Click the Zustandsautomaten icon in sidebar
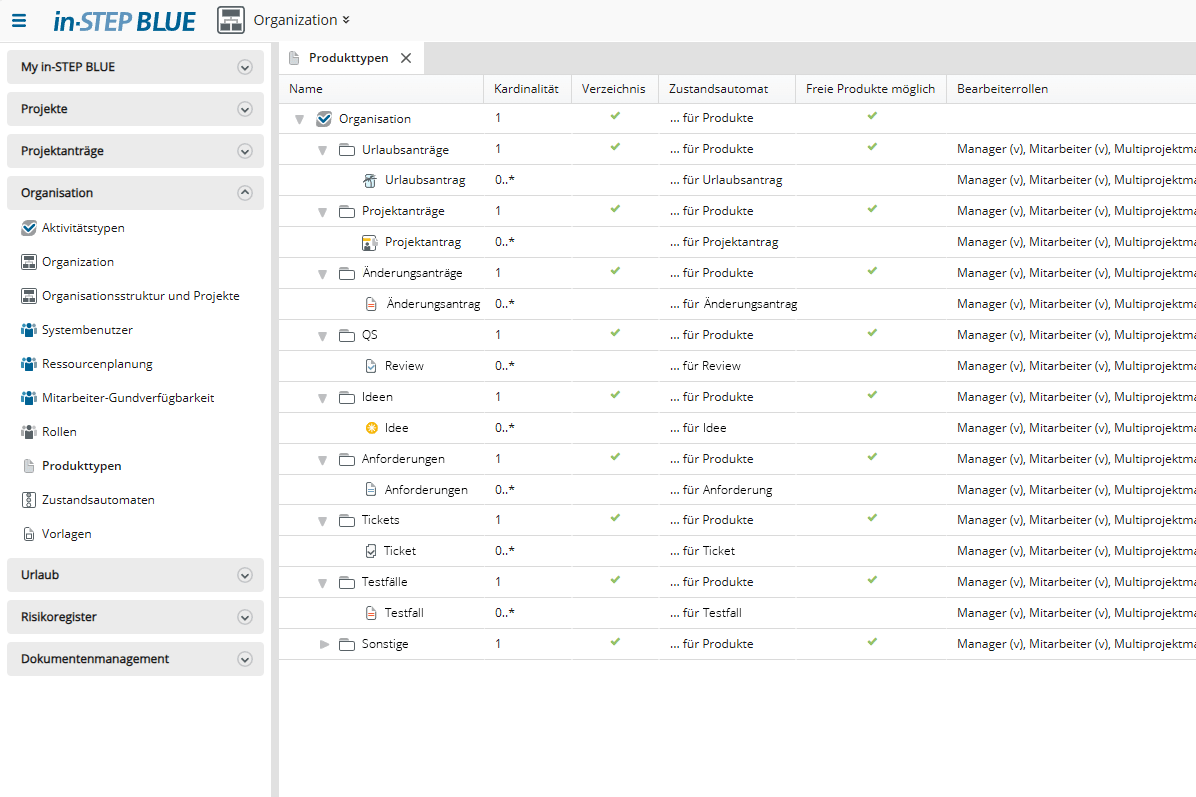1196x797 pixels. coord(28,500)
